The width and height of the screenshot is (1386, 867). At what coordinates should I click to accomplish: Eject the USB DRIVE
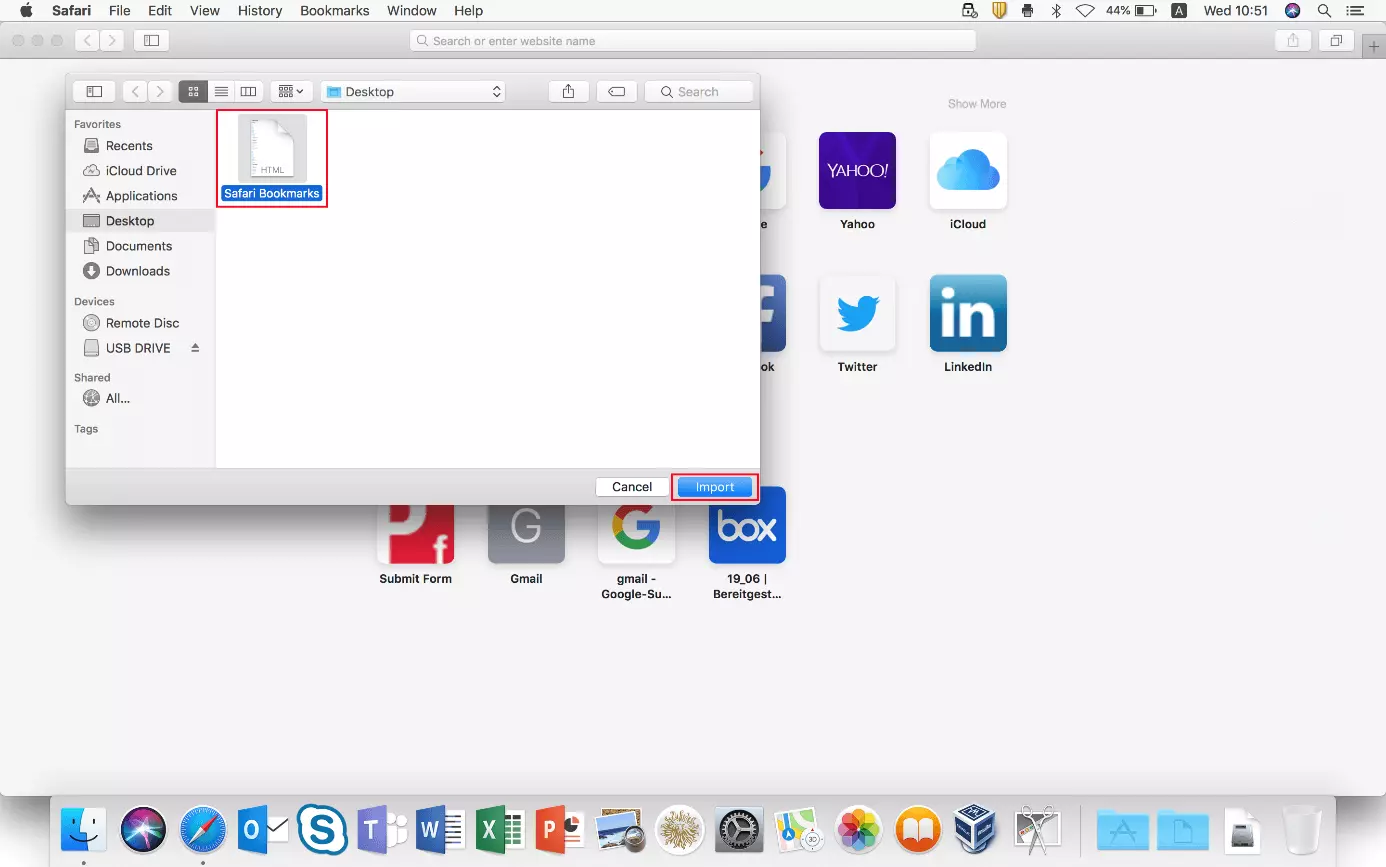[195, 348]
